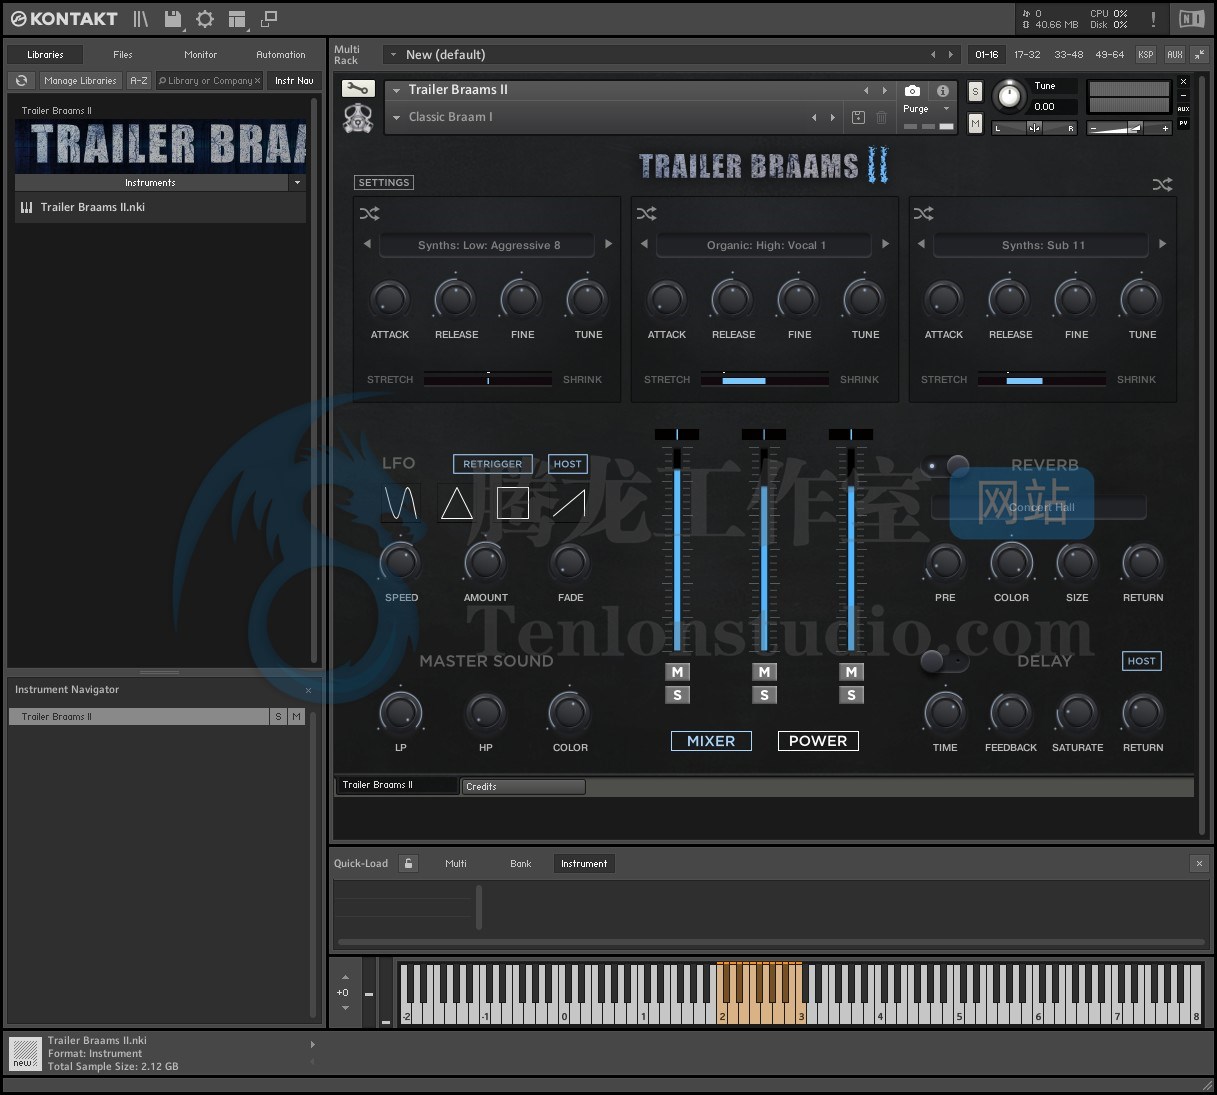Shift keyboard octave up arrow
1217x1095 pixels.
(345, 977)
